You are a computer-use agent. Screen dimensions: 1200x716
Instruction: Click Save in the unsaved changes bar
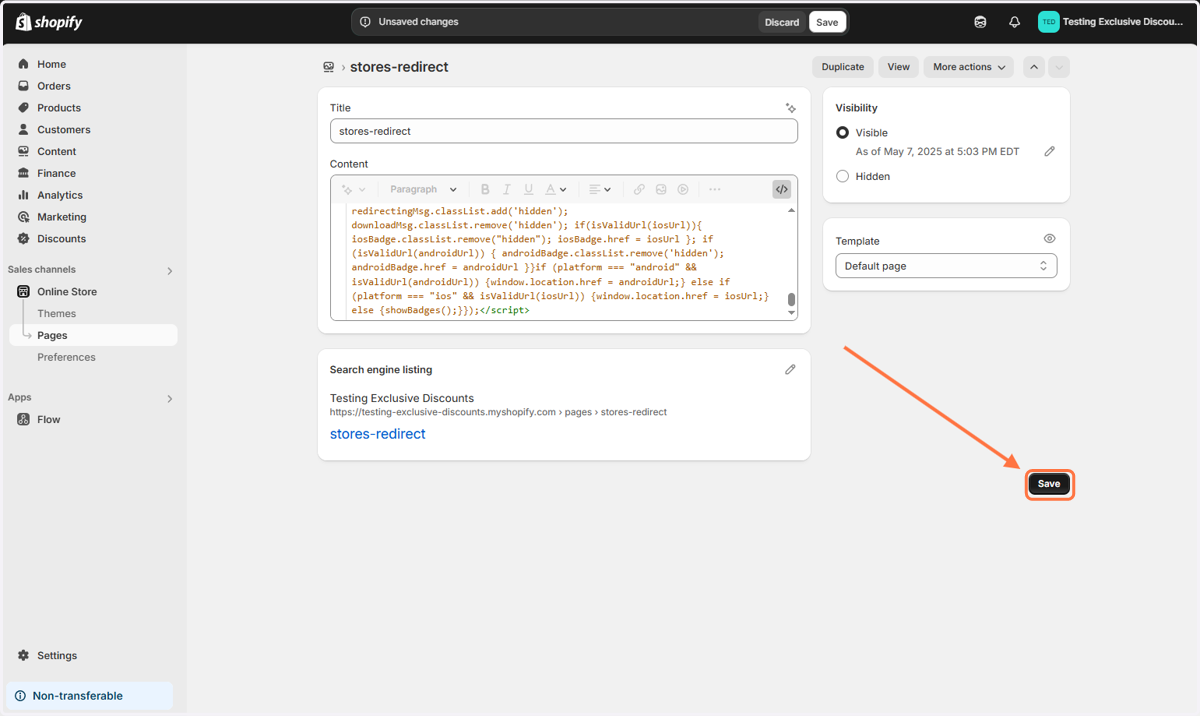pos(827,22)
